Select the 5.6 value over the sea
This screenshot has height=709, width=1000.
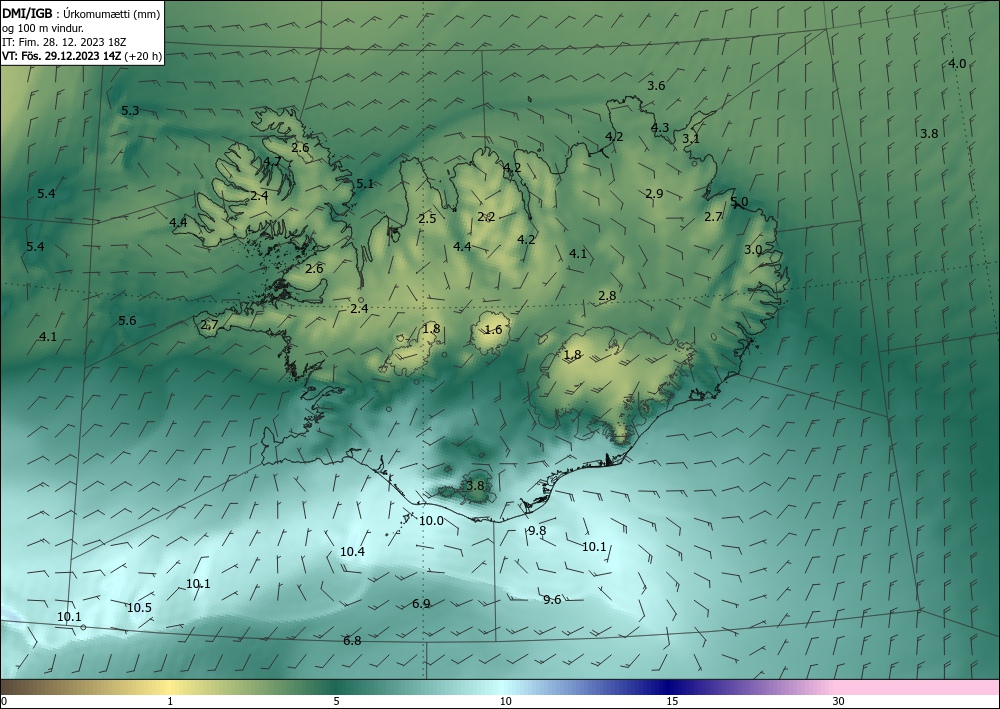pyautogui.click(x=128, y=321)
